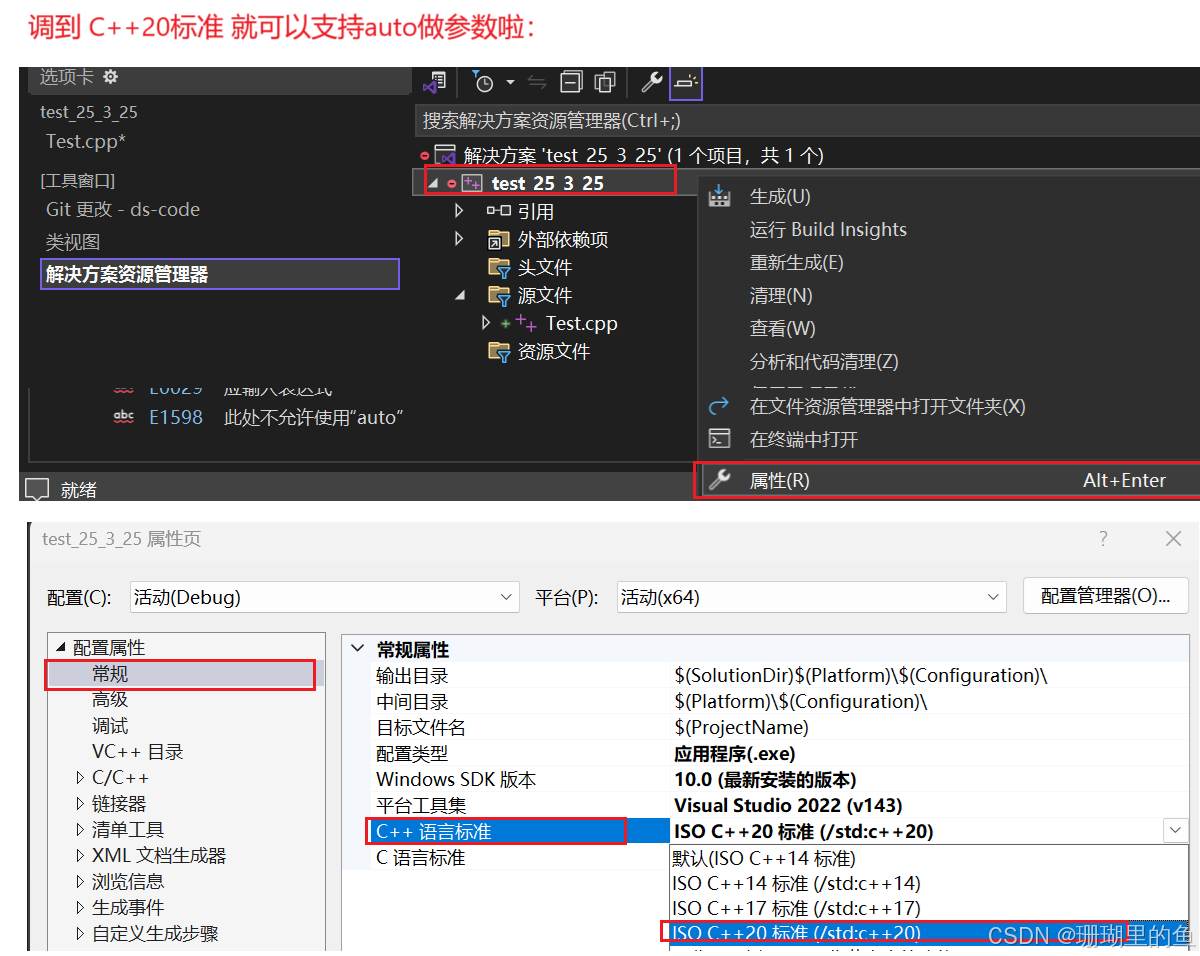Select 高级 in the property tree
The height and width of the screenshot is (956, 1200).
pyautogui.click(x=110, y=700)
